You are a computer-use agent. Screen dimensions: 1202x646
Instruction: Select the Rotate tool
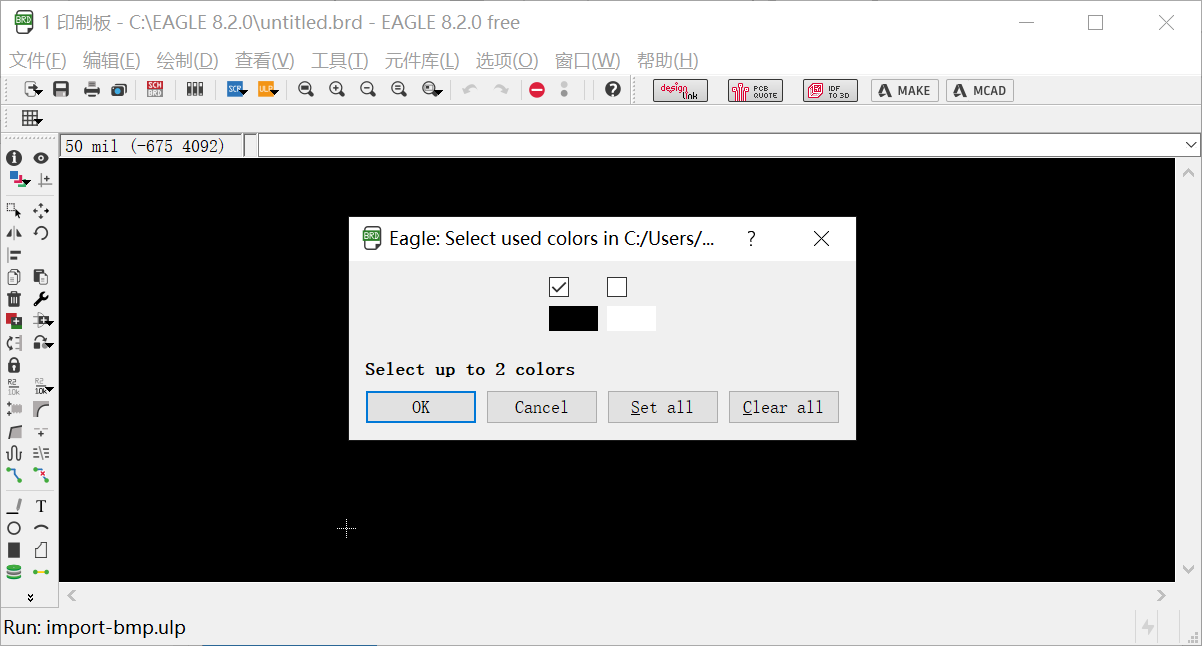(41, 233)
